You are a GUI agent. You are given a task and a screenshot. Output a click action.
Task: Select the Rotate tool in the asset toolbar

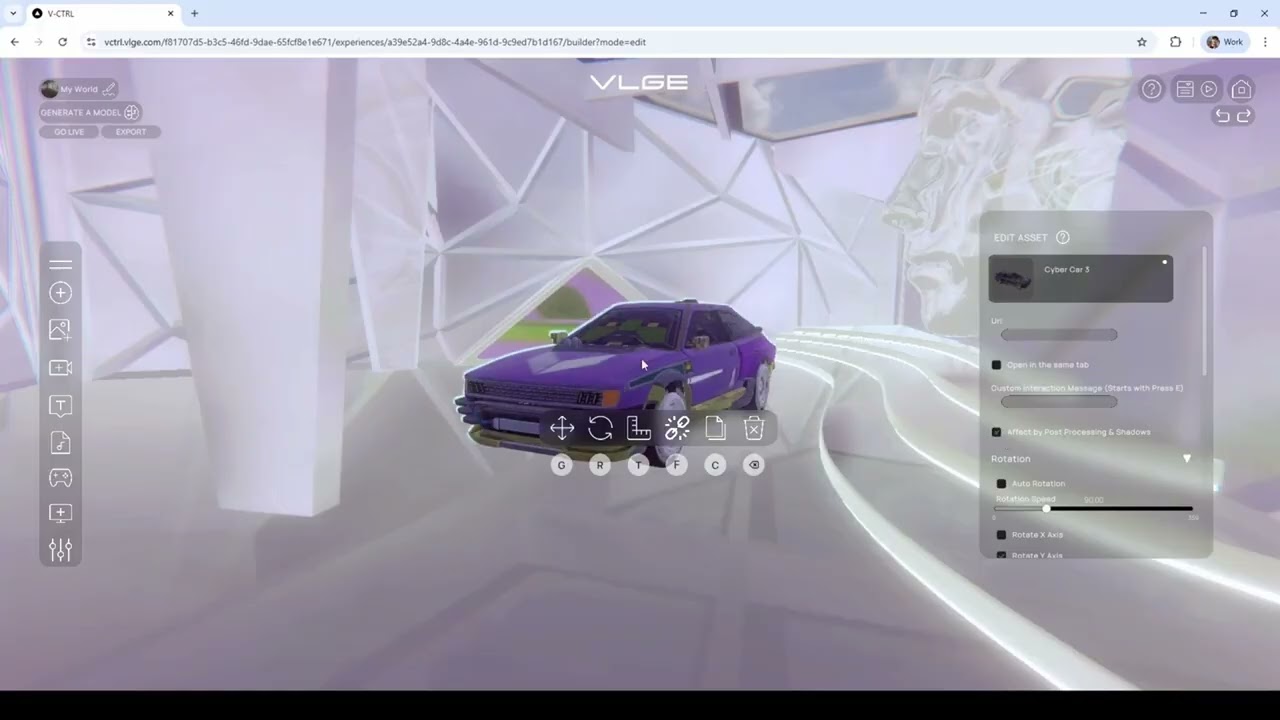coord(599,428)
